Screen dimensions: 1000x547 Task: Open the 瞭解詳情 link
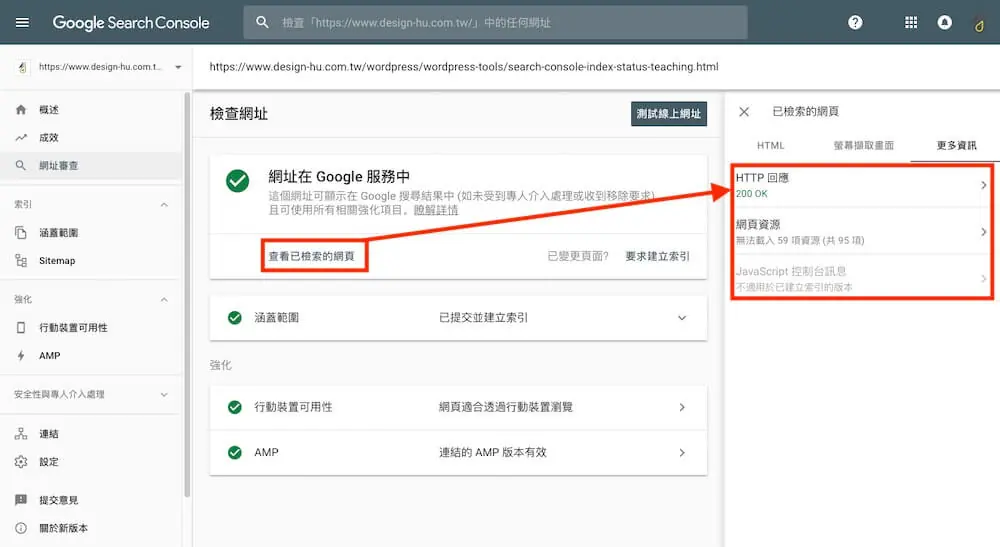point(436,210)
